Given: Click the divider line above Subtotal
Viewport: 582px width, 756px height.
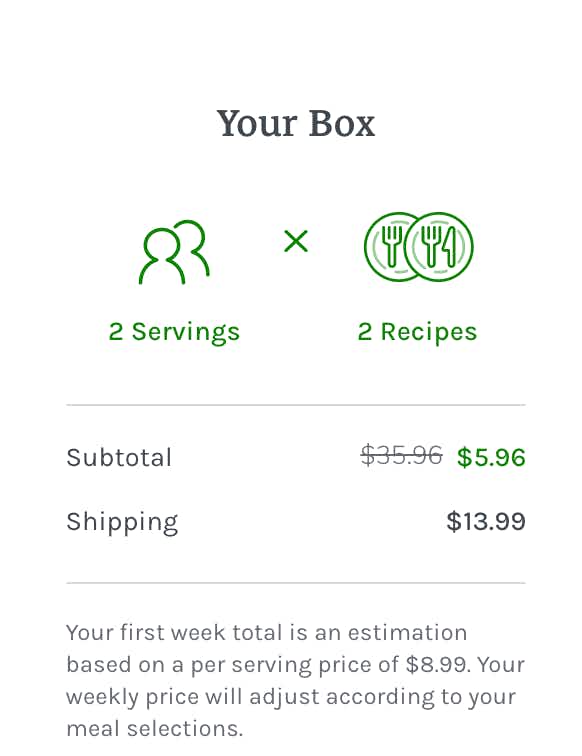Looking at the screenshot, I should [296, 405].
